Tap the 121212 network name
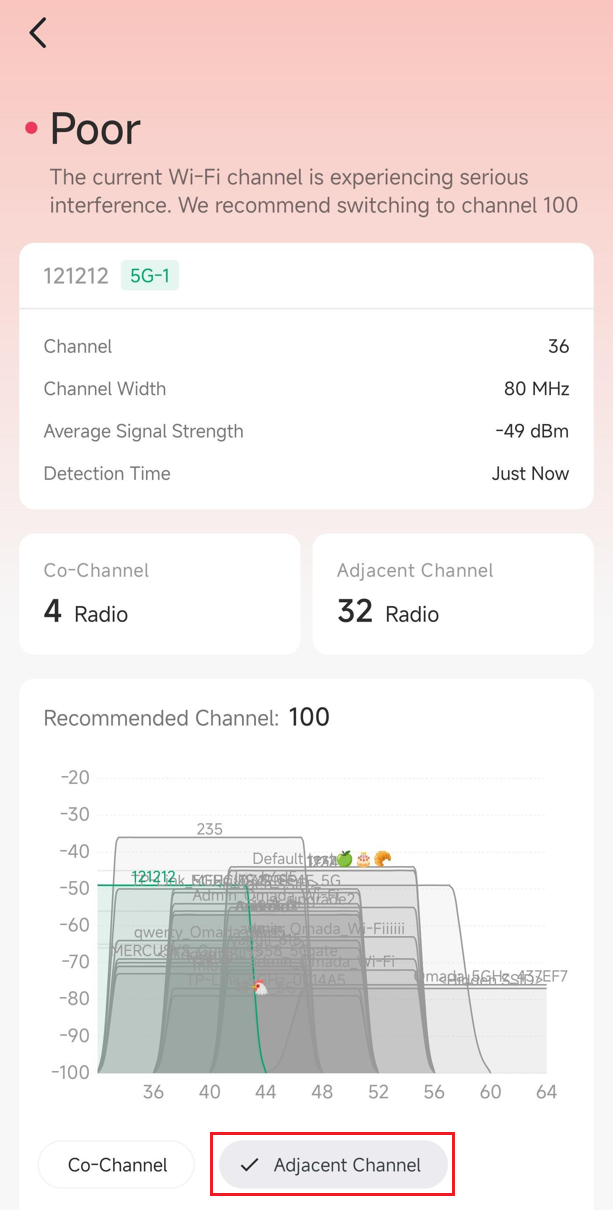The image size is (613, 1210). (x=76, y=276)
